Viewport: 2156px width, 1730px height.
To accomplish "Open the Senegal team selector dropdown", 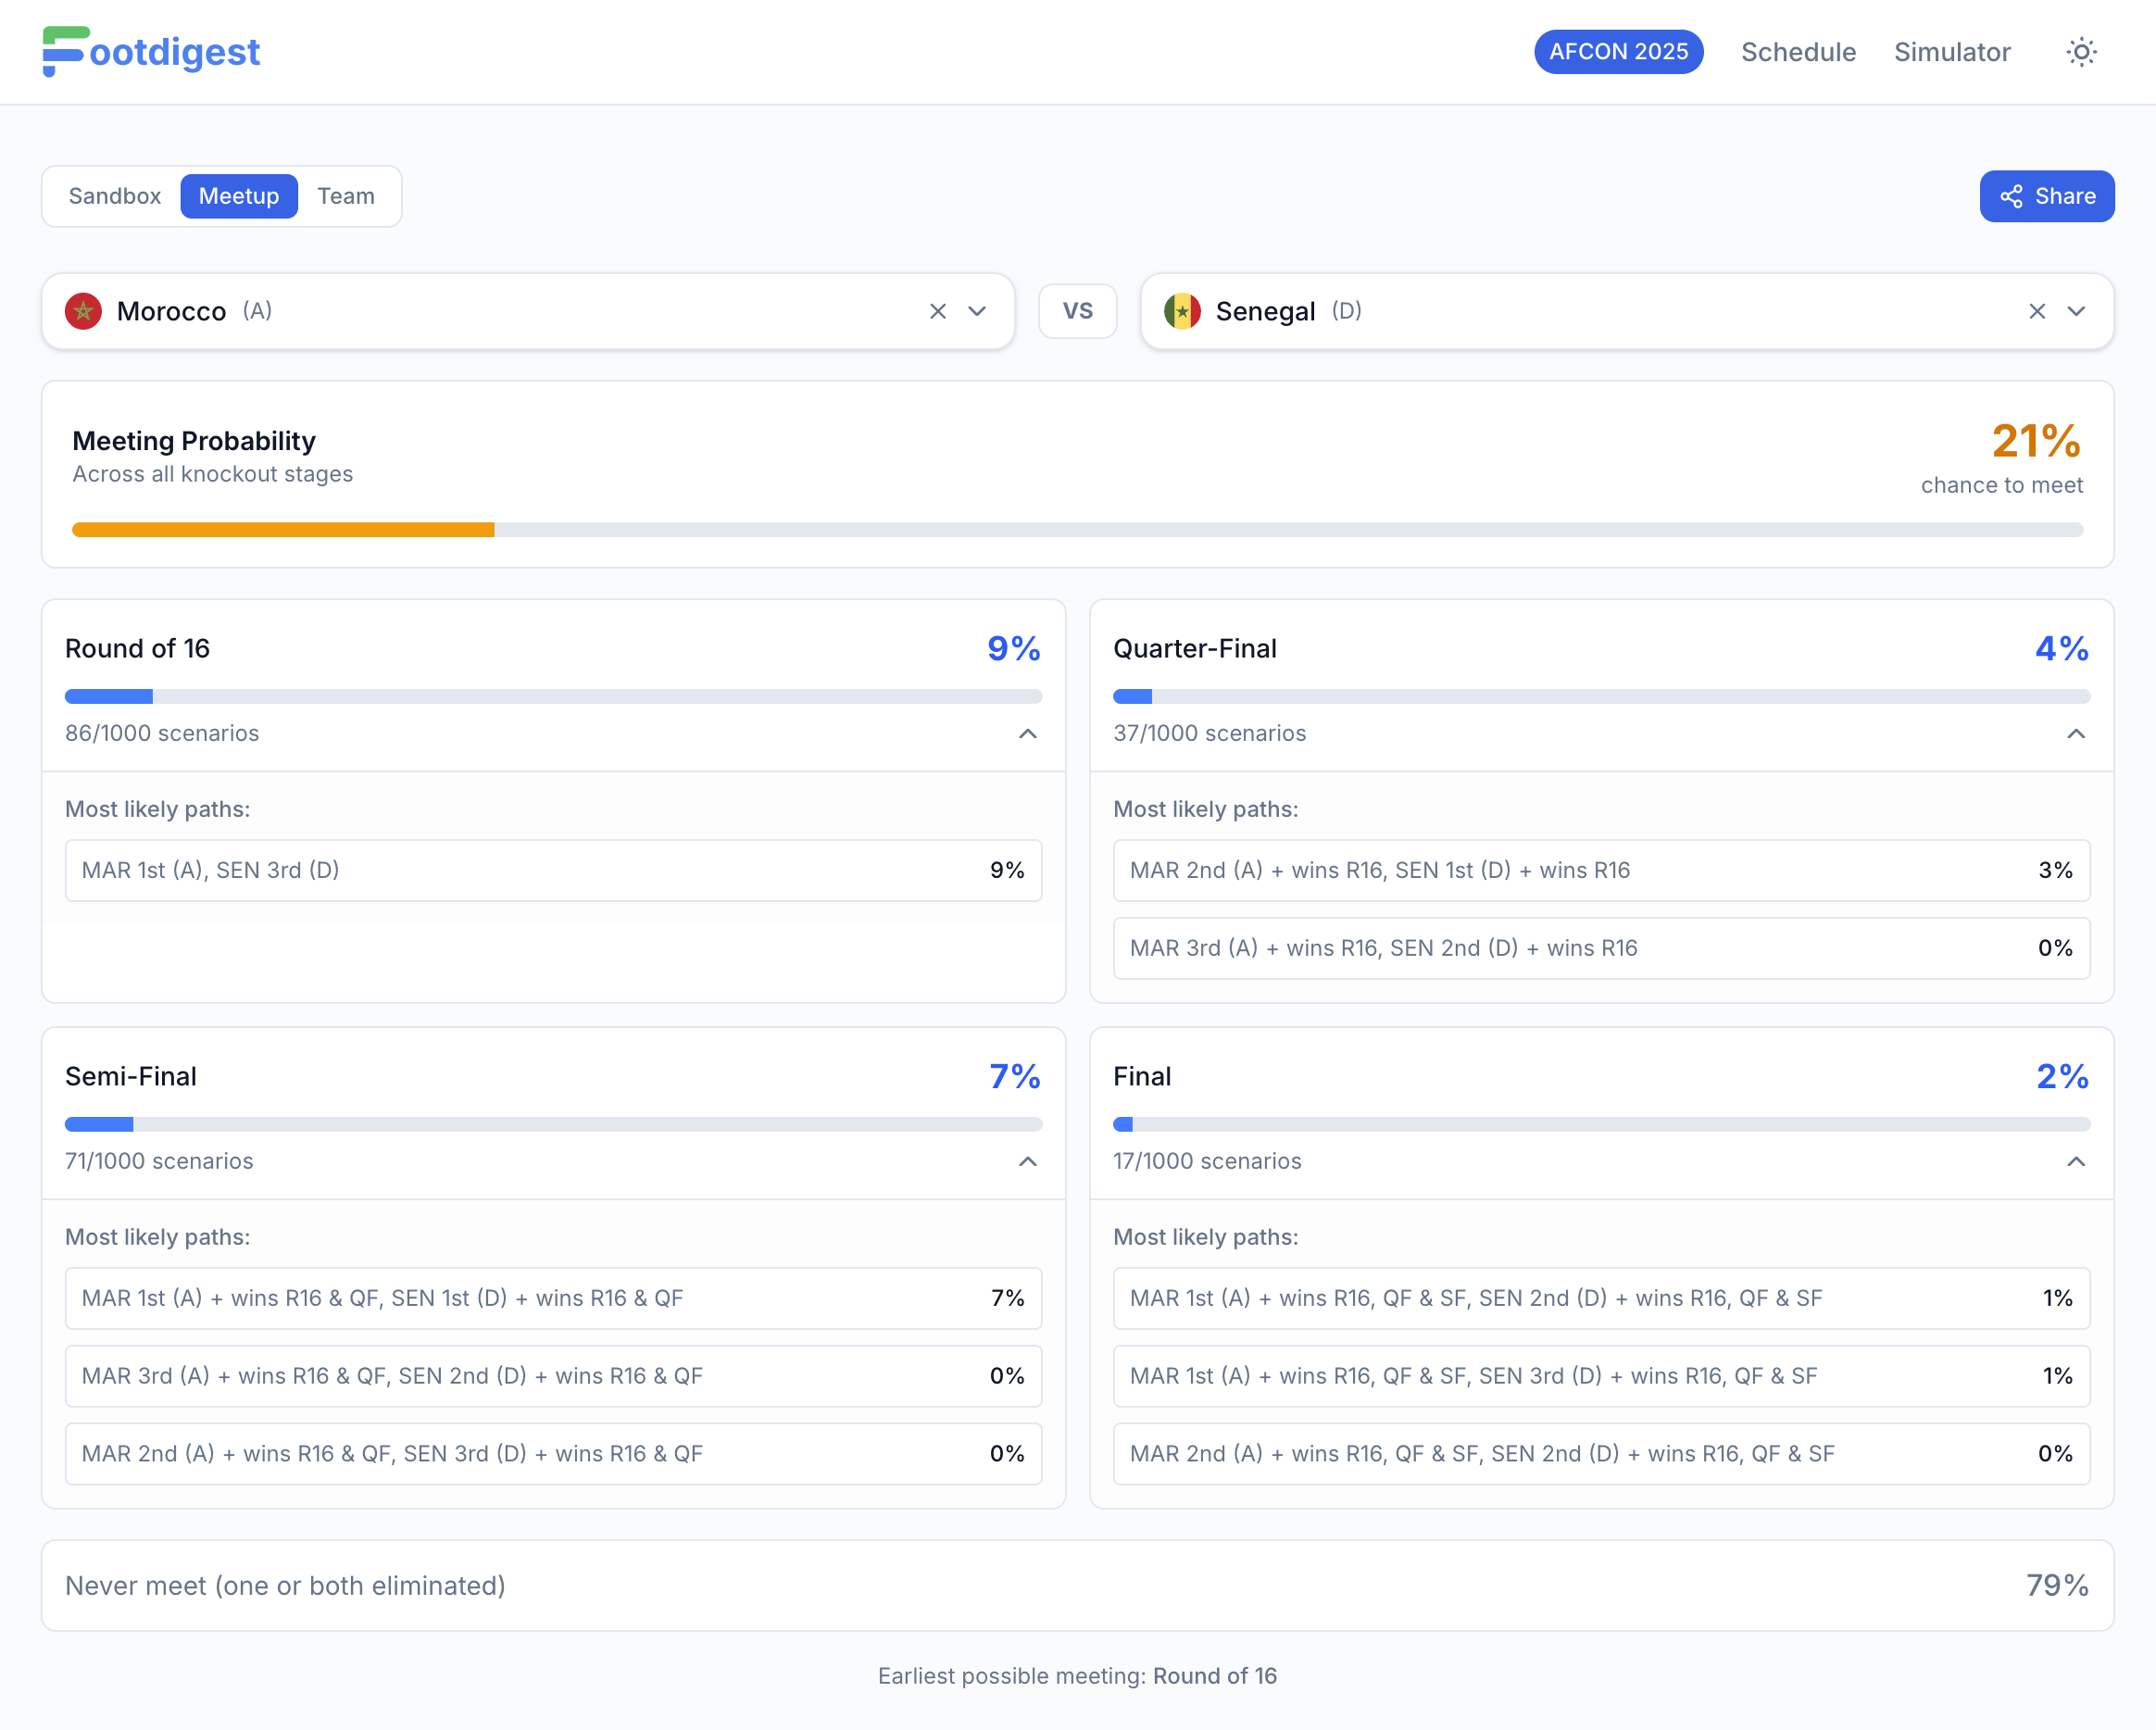I will tap(2077, 311).
